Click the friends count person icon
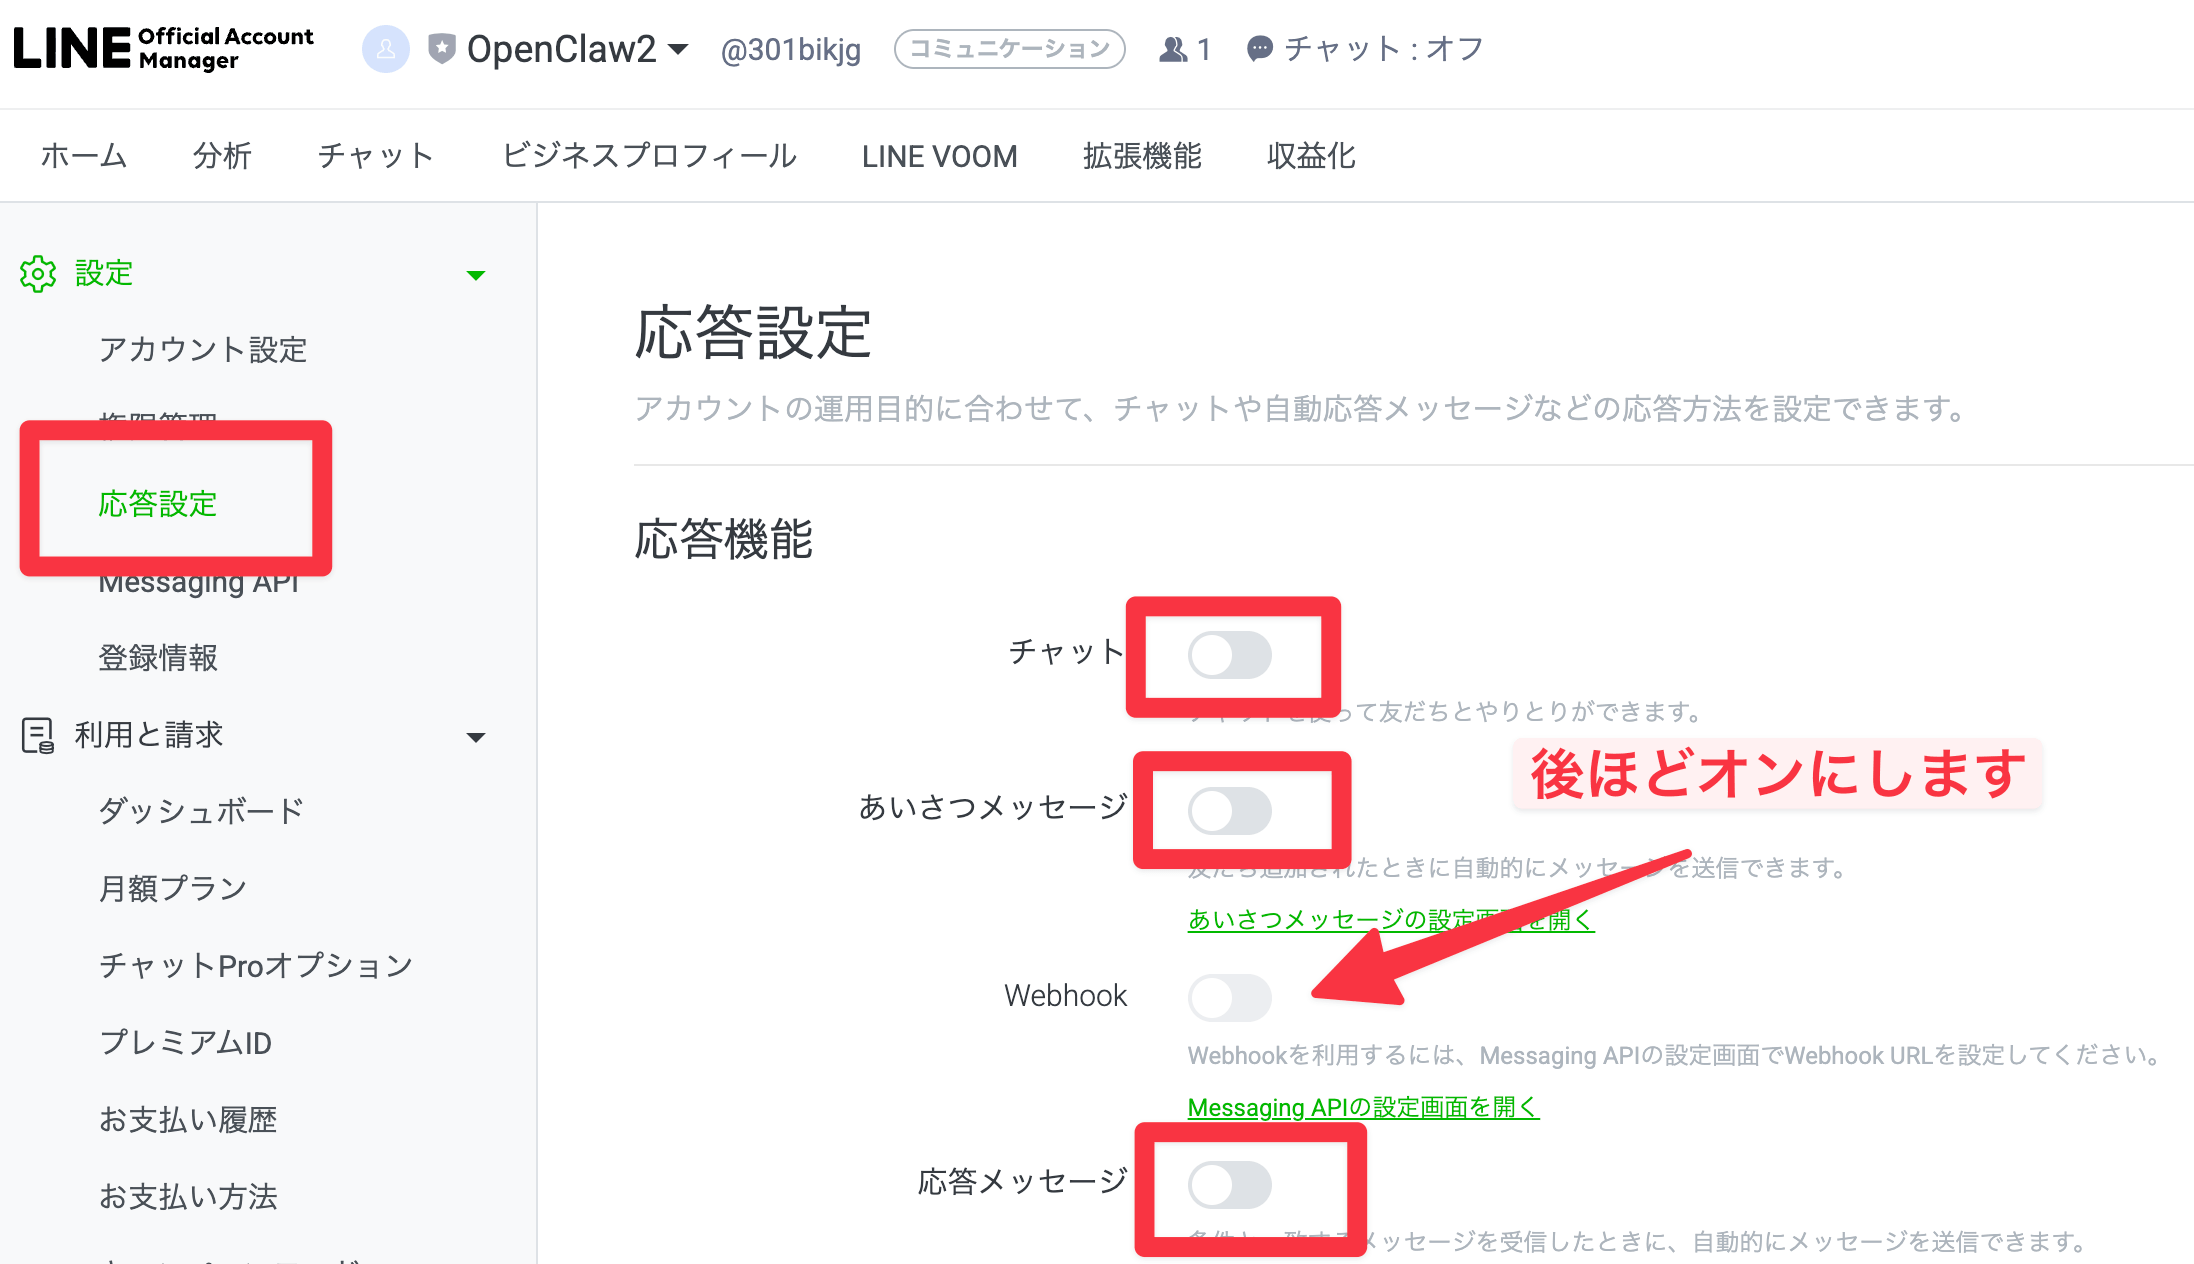The image size is (2194, 1264). pyautogui.click(x=1173, y=49)
